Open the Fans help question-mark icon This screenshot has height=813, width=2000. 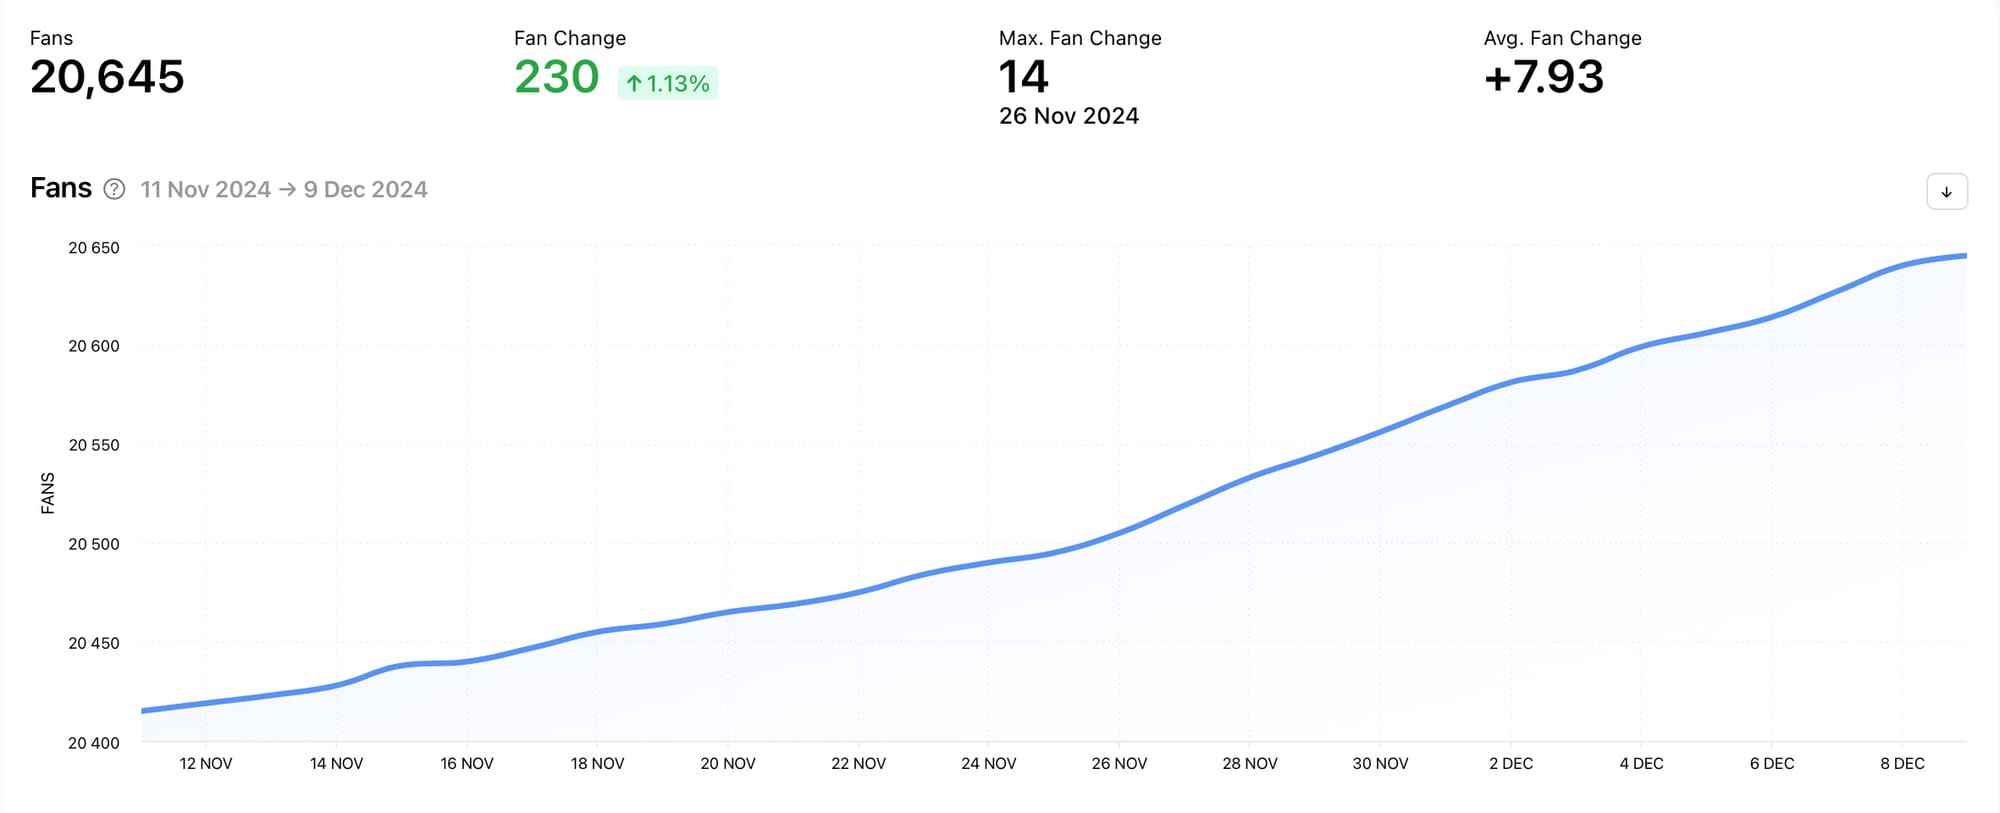click(x=115, y=189)
